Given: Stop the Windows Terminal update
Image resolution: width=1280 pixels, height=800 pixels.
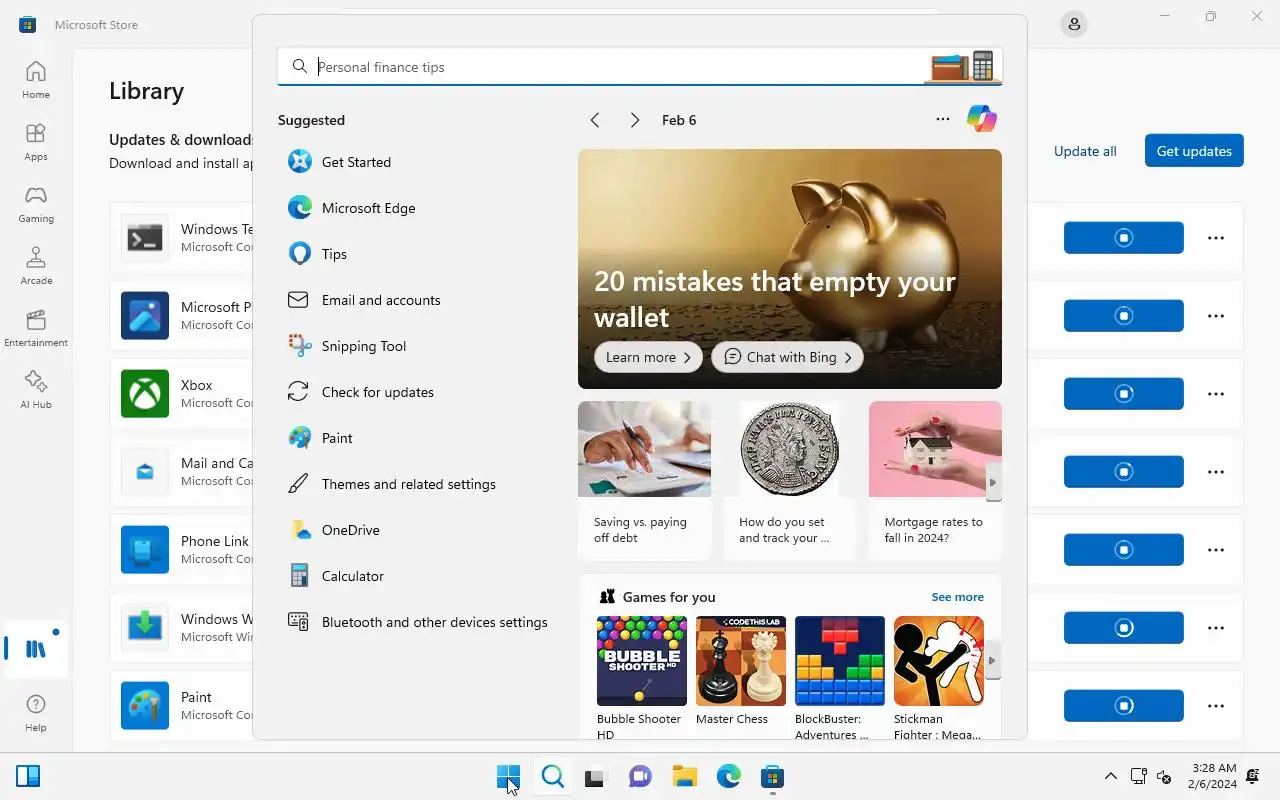Looking at the screenshot, I should (x=1124, y=238).
